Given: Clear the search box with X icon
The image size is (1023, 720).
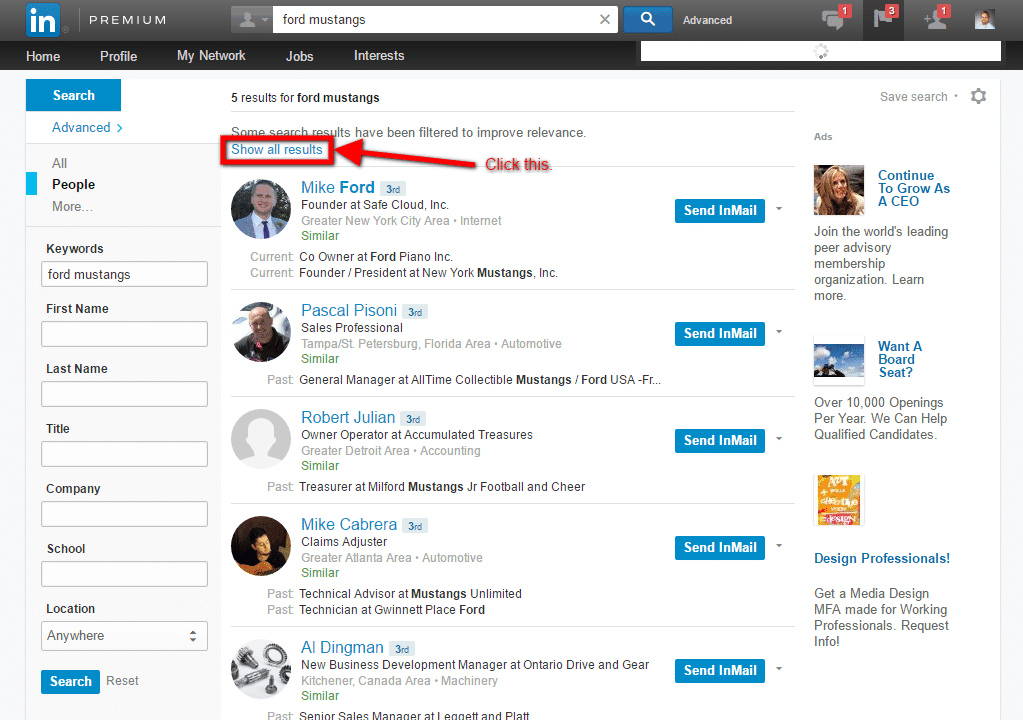Looking at the screenshot, I should tap(605, 19).
